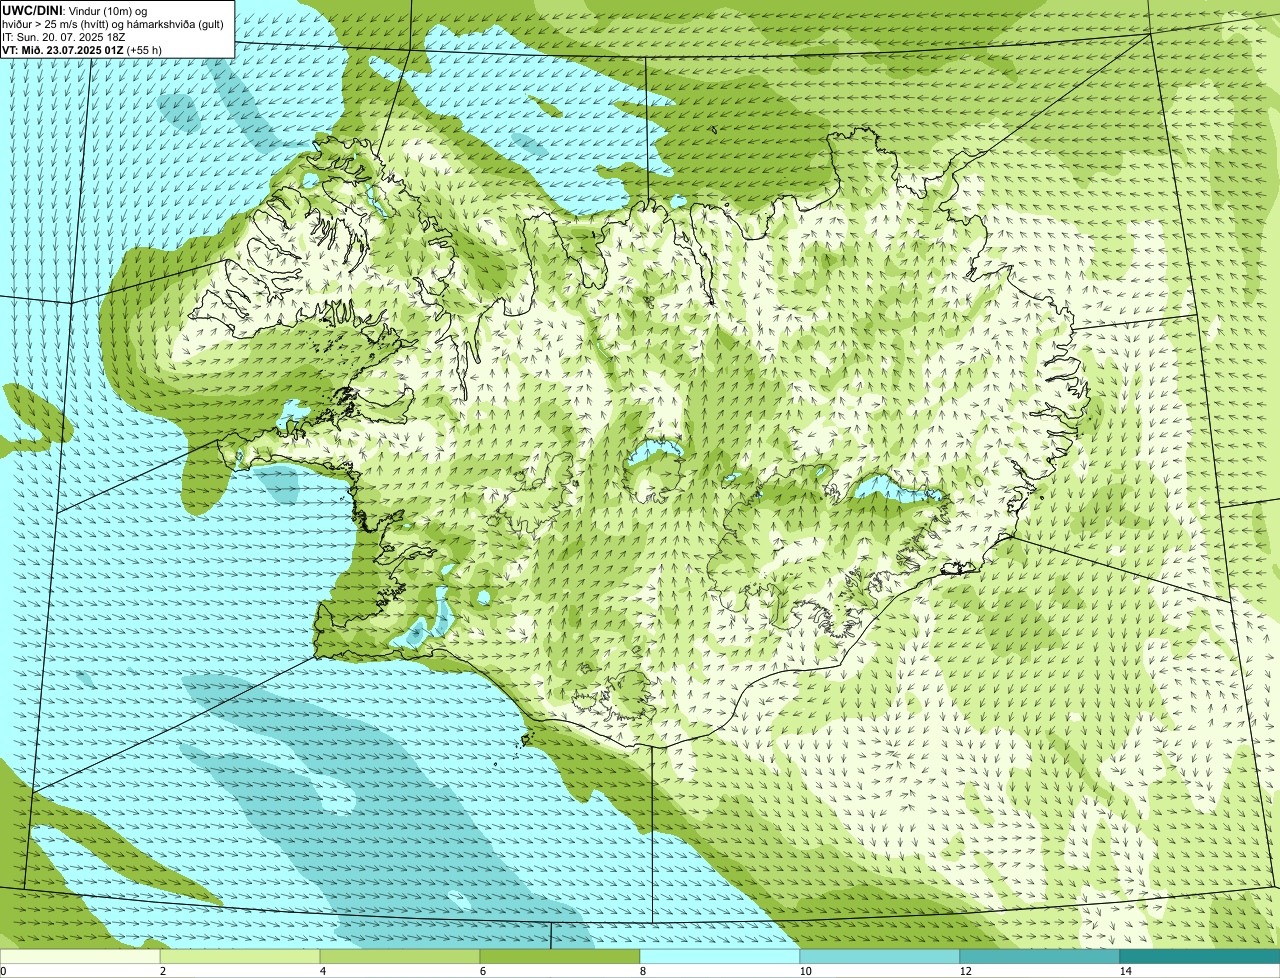
Task: Click the "14" label on the color scale
Action: click(x=1125, y=971)
